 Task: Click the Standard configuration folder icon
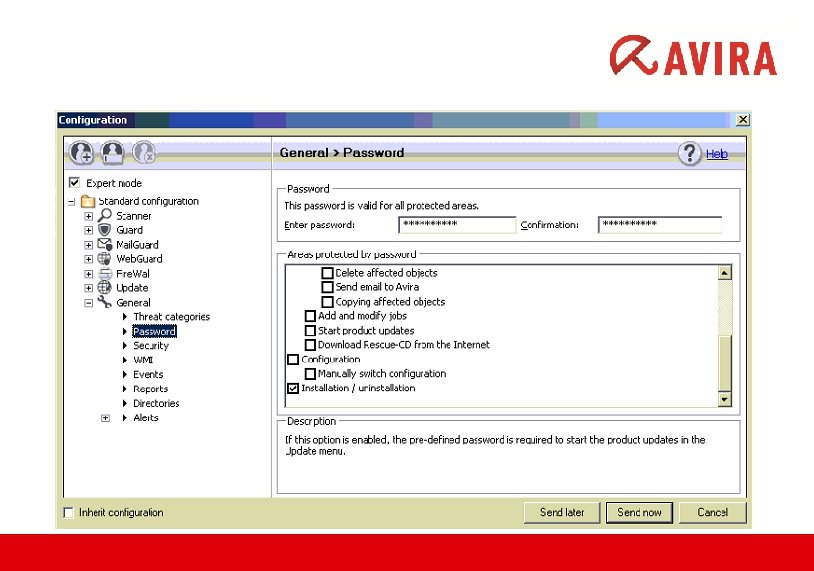pyautogui.click(x=88, y=201)
